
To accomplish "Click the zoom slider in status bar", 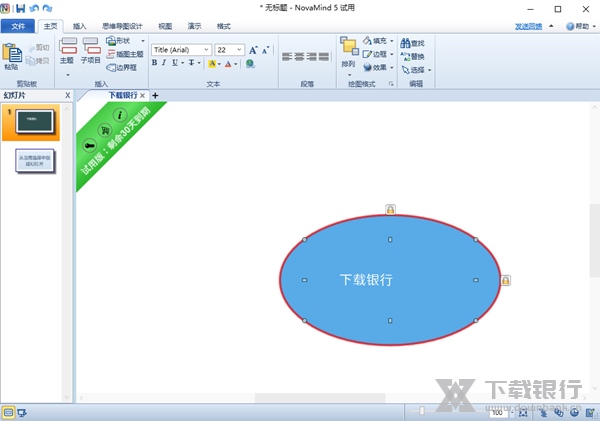I will coord(422,412).
